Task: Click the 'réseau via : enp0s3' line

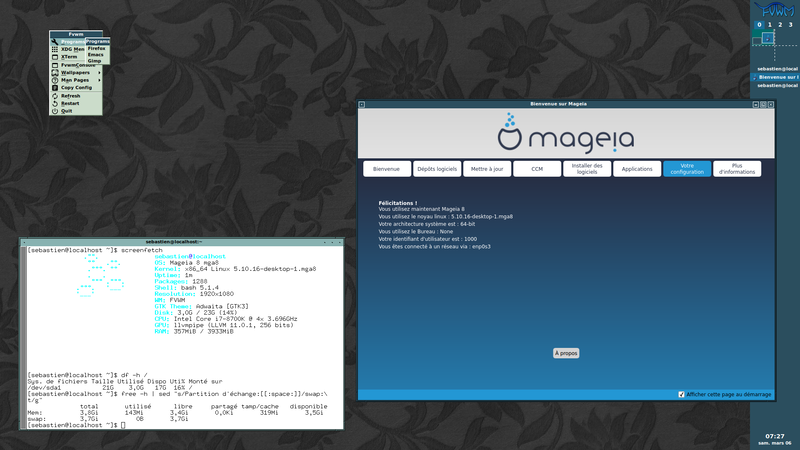Action: click(434, 246)
